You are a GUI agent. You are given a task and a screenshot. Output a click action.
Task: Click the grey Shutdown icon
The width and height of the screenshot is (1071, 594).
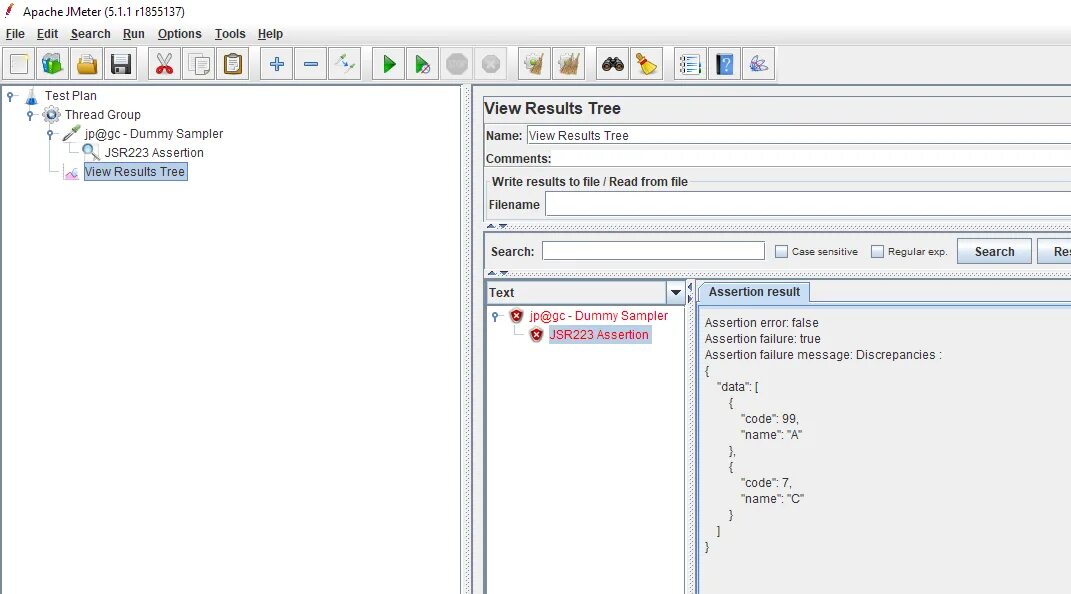(x=491, y=64)
